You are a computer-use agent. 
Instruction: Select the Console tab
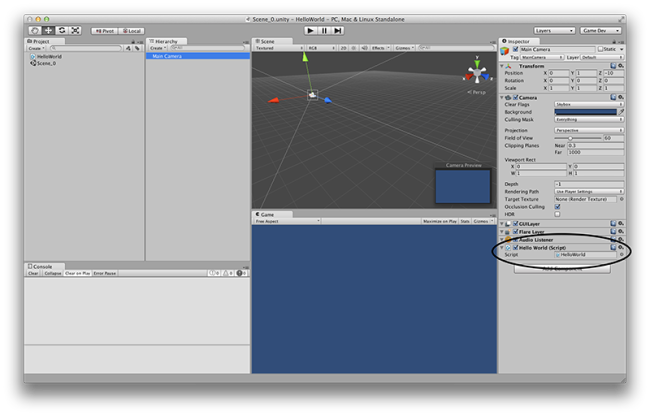coord(40,266)
